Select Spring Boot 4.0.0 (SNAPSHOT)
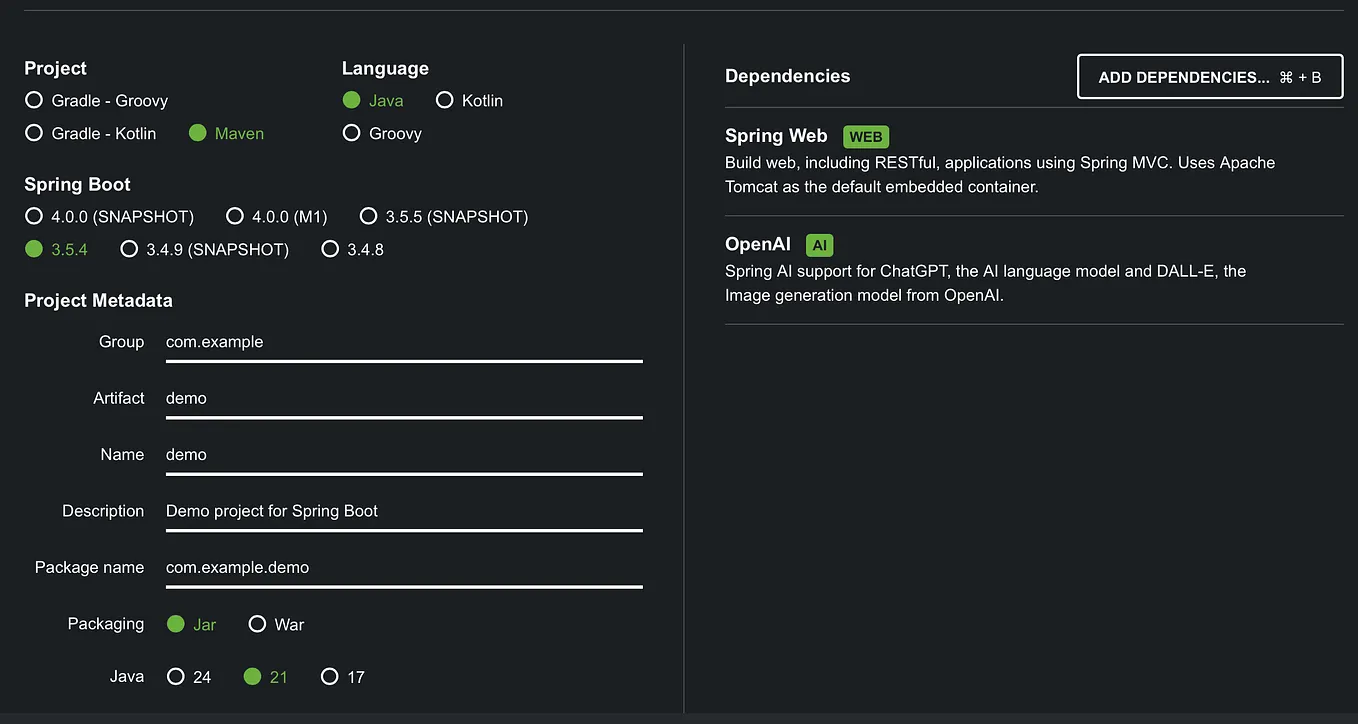 (x=33, y=216)
